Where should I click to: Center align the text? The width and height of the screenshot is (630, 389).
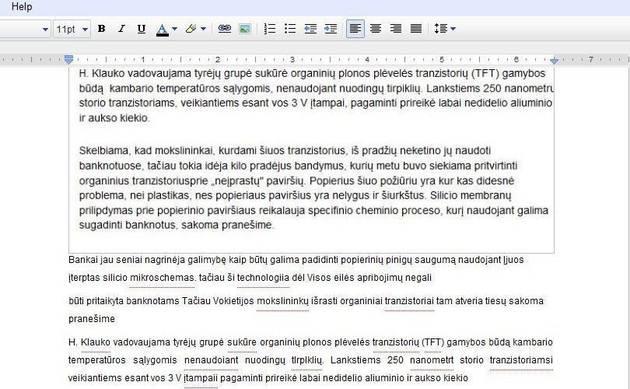[376, 29]
